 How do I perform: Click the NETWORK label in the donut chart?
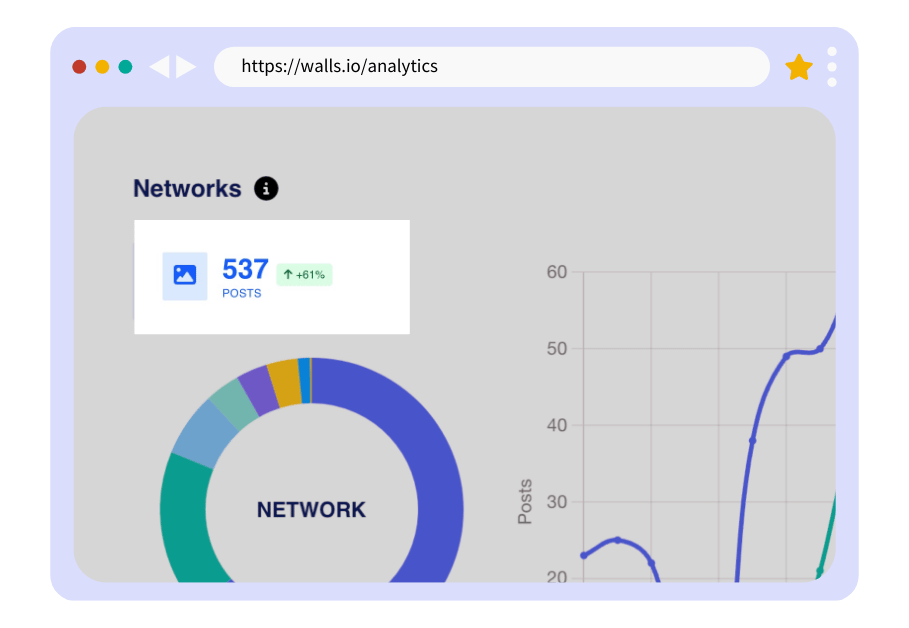click(310, 509)
